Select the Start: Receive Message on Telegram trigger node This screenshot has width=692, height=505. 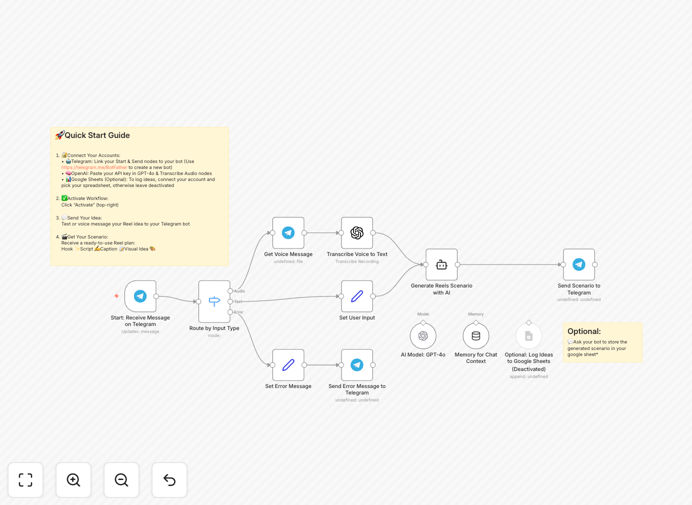pos(140,296)
